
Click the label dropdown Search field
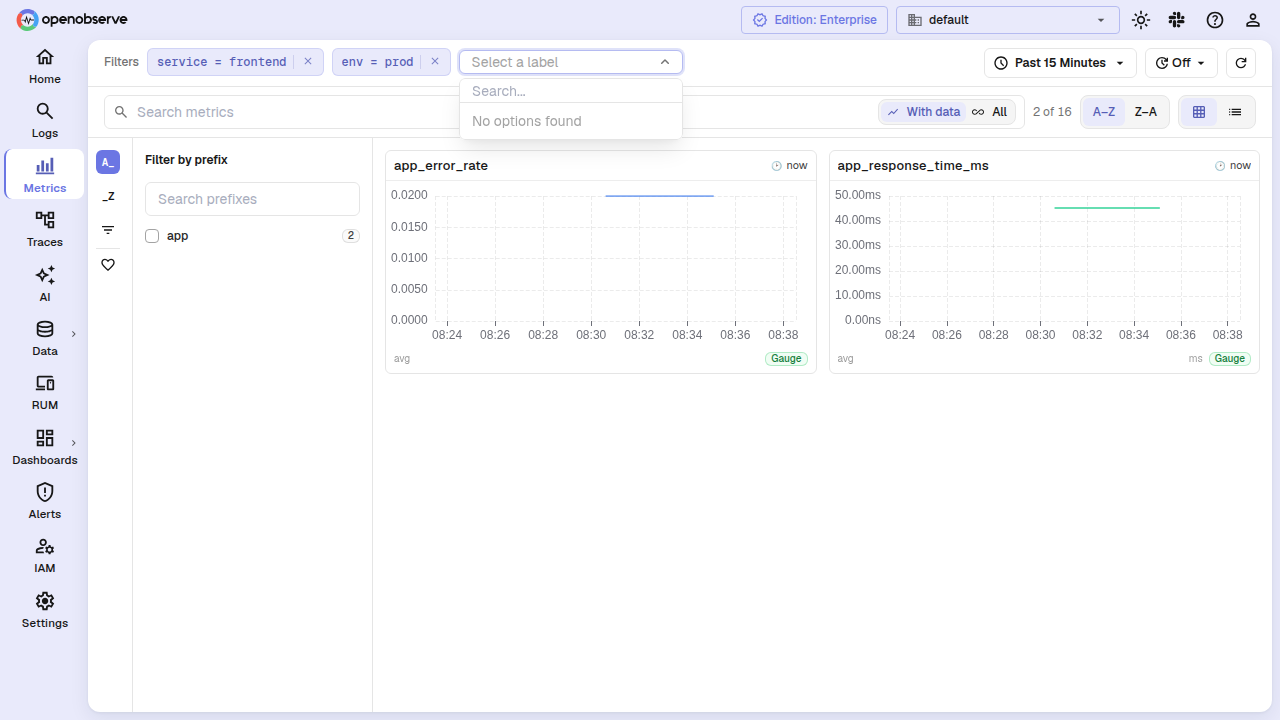tap(571, 91)
